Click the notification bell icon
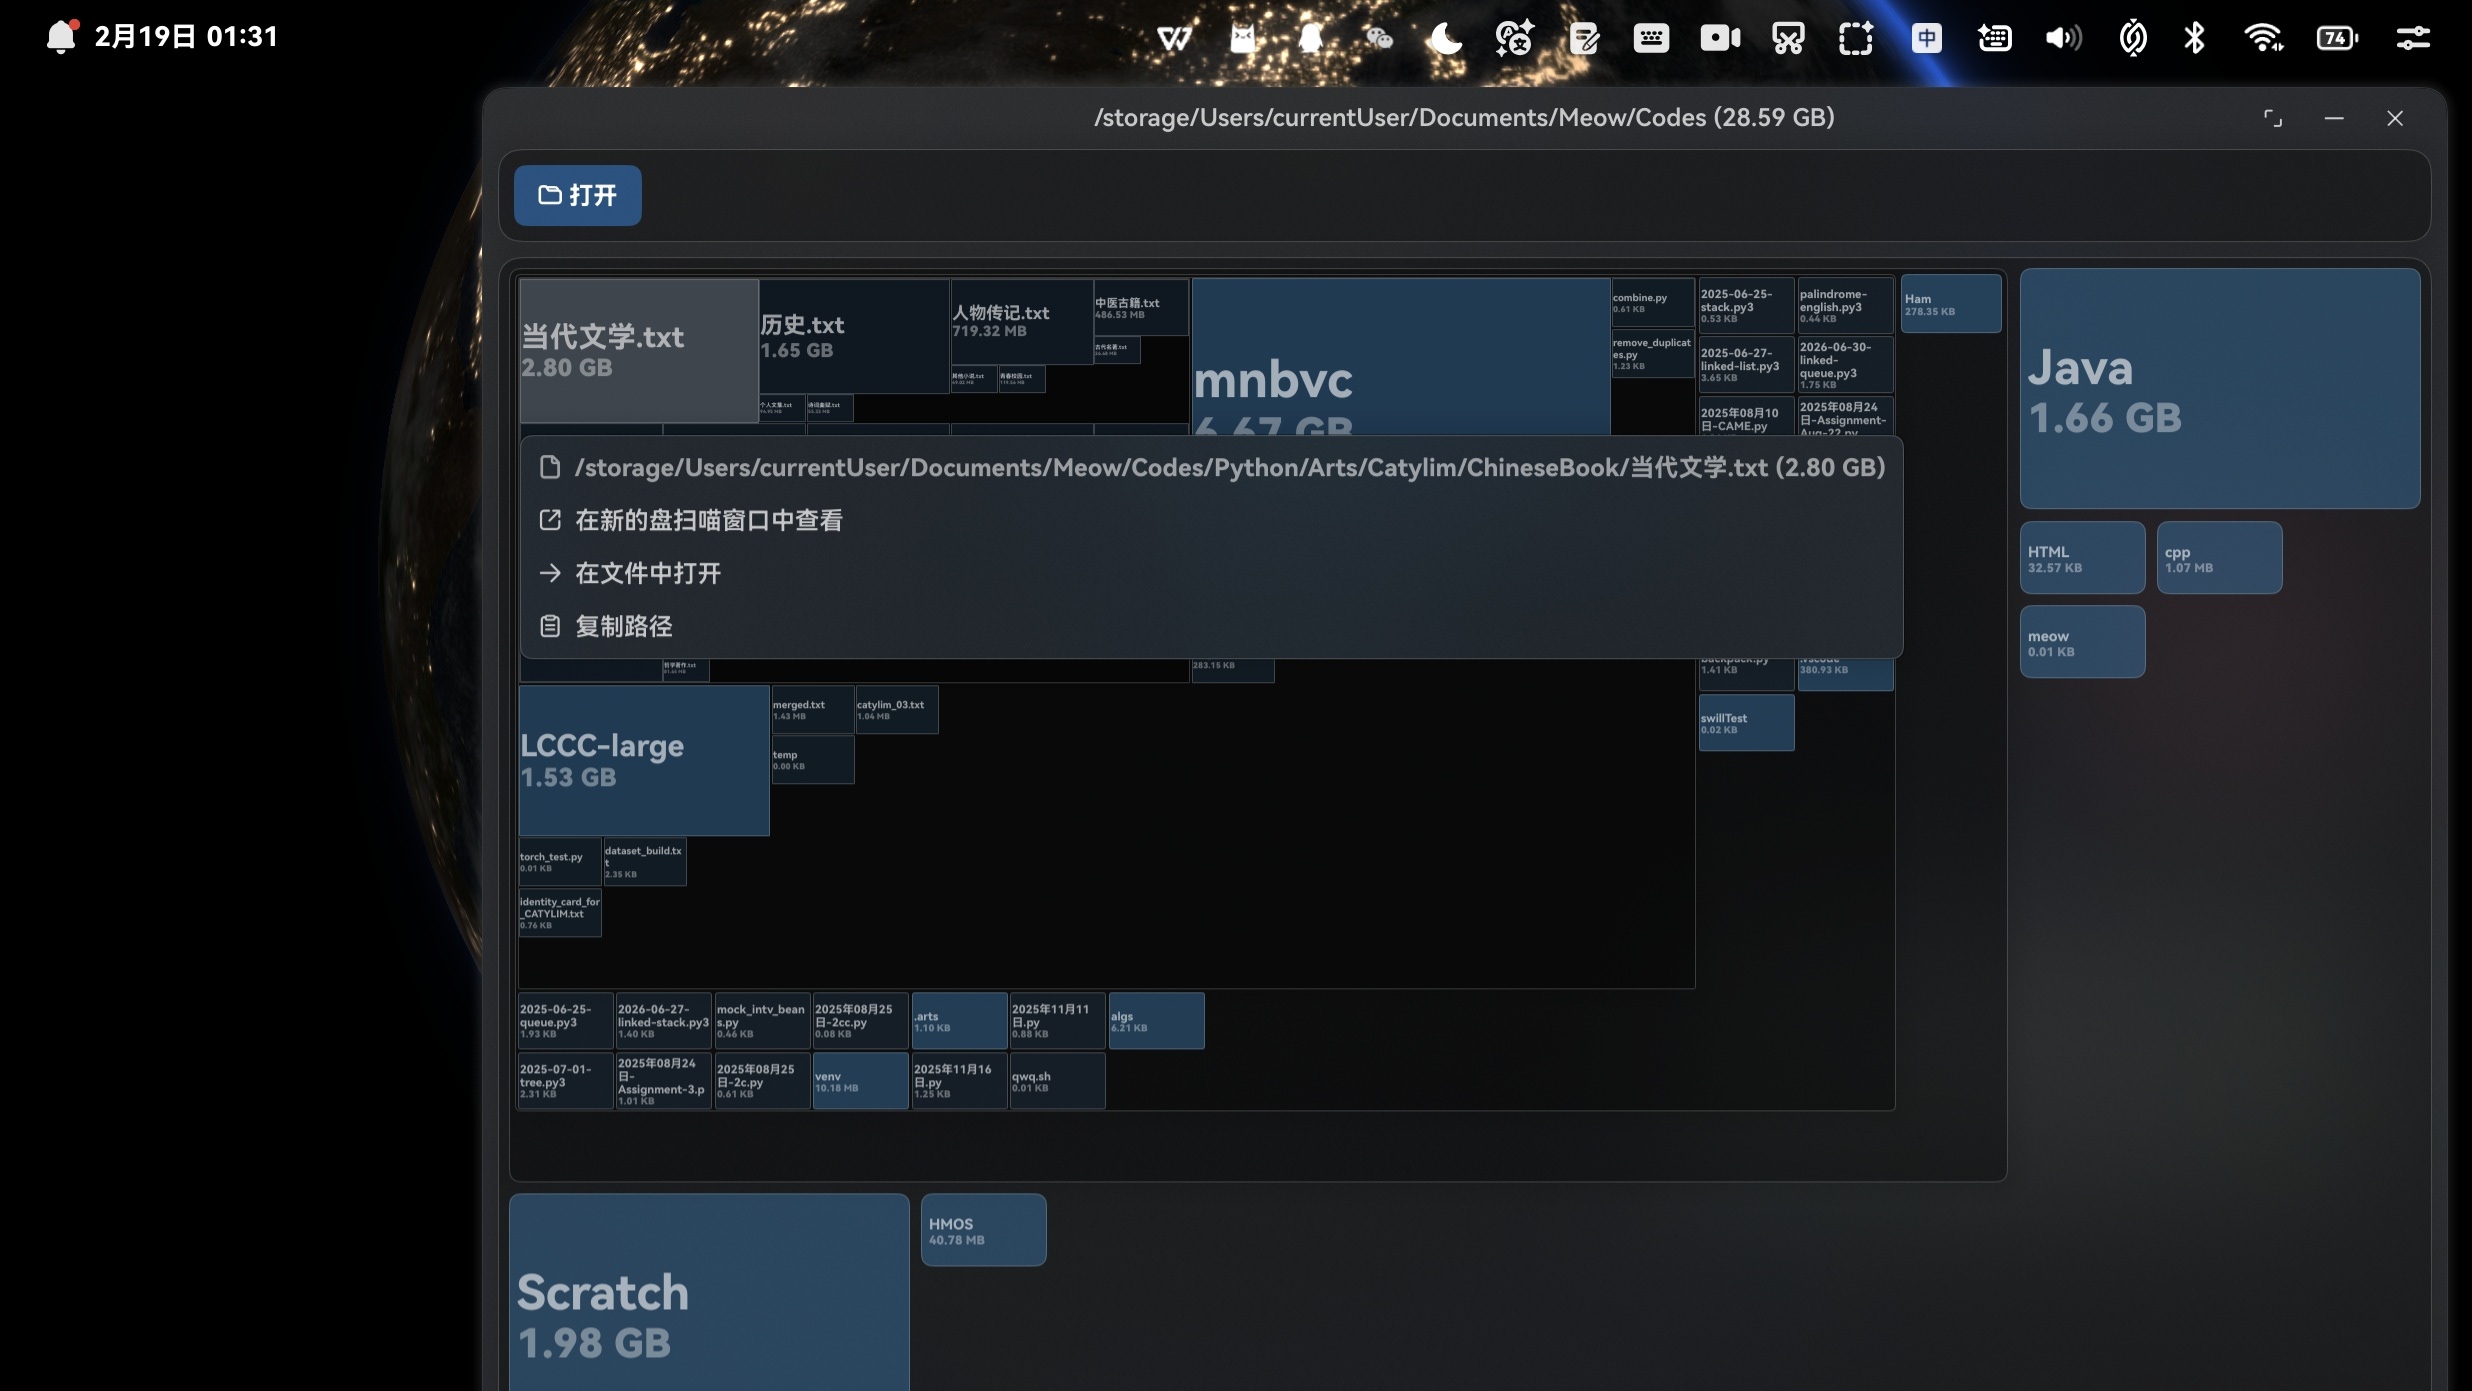Screen dimensions: 2472x1391 click(x=61, y=37)
